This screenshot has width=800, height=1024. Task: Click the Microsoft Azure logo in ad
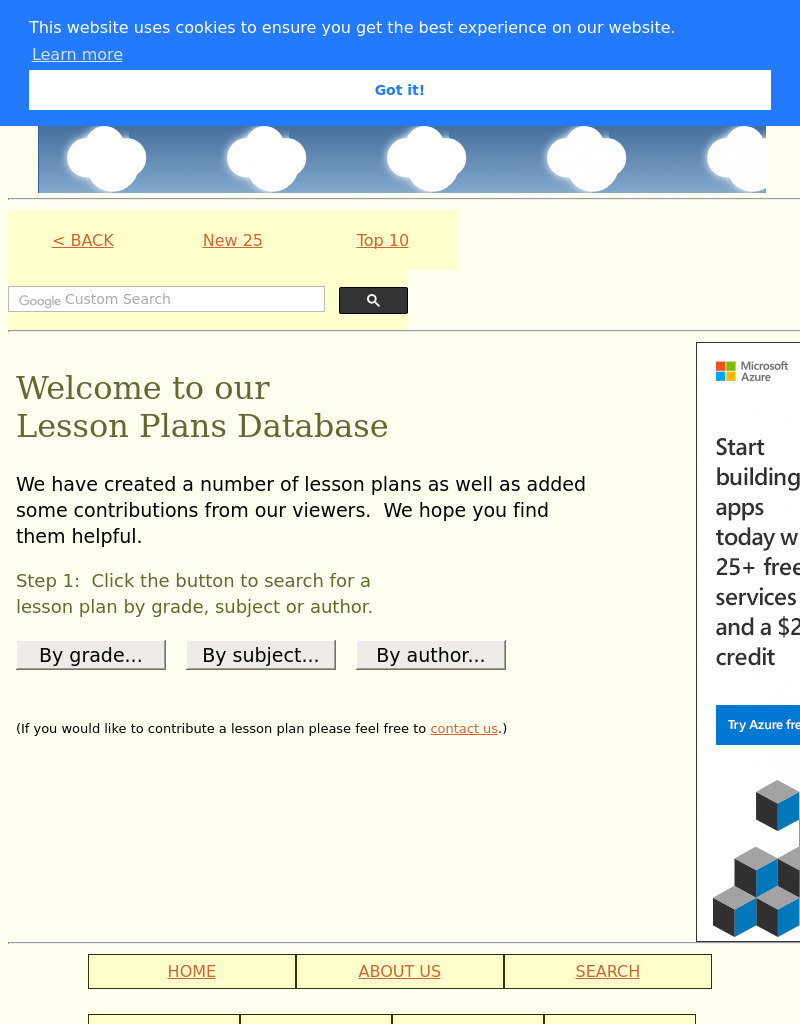[x=752, y=371]
